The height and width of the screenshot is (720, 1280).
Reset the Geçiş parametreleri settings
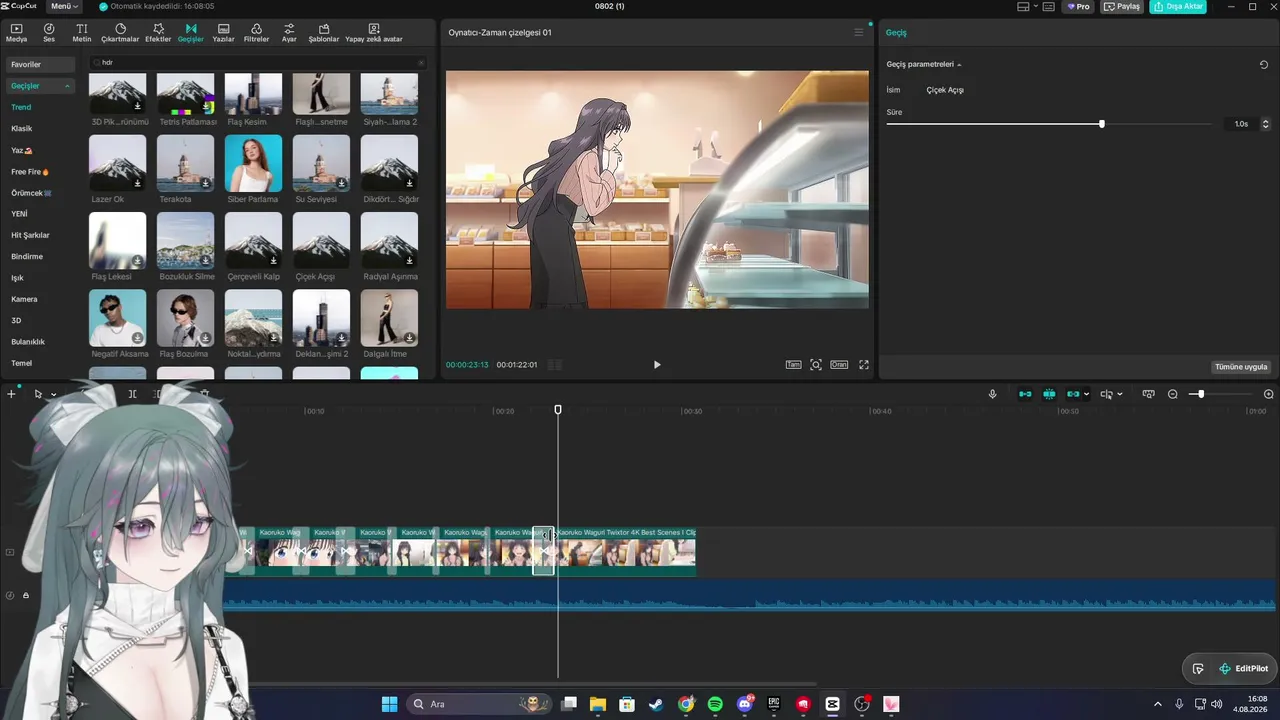[x=1264, y=65]
